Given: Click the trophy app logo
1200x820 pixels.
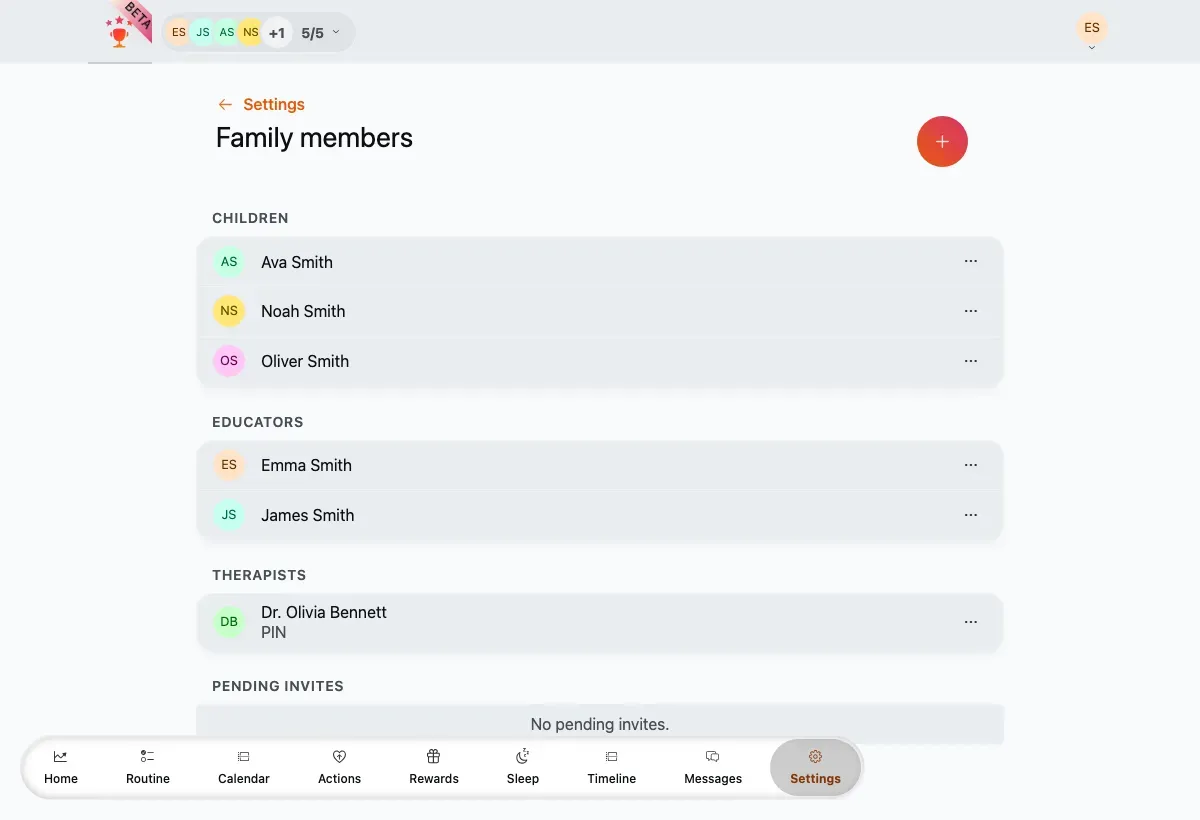Looking at the screenshot, I should tap(120, 32).
